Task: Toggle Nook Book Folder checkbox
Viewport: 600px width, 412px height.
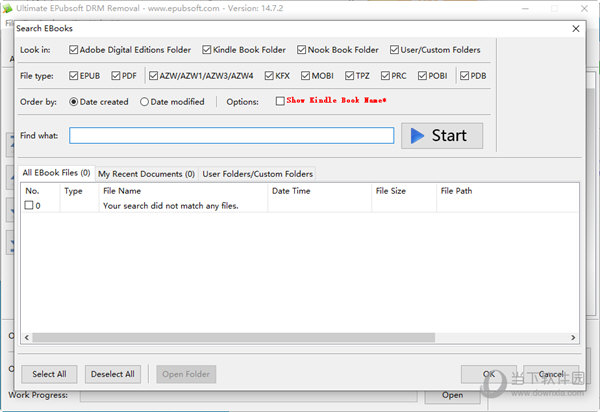Action: (x=302, y=50)
